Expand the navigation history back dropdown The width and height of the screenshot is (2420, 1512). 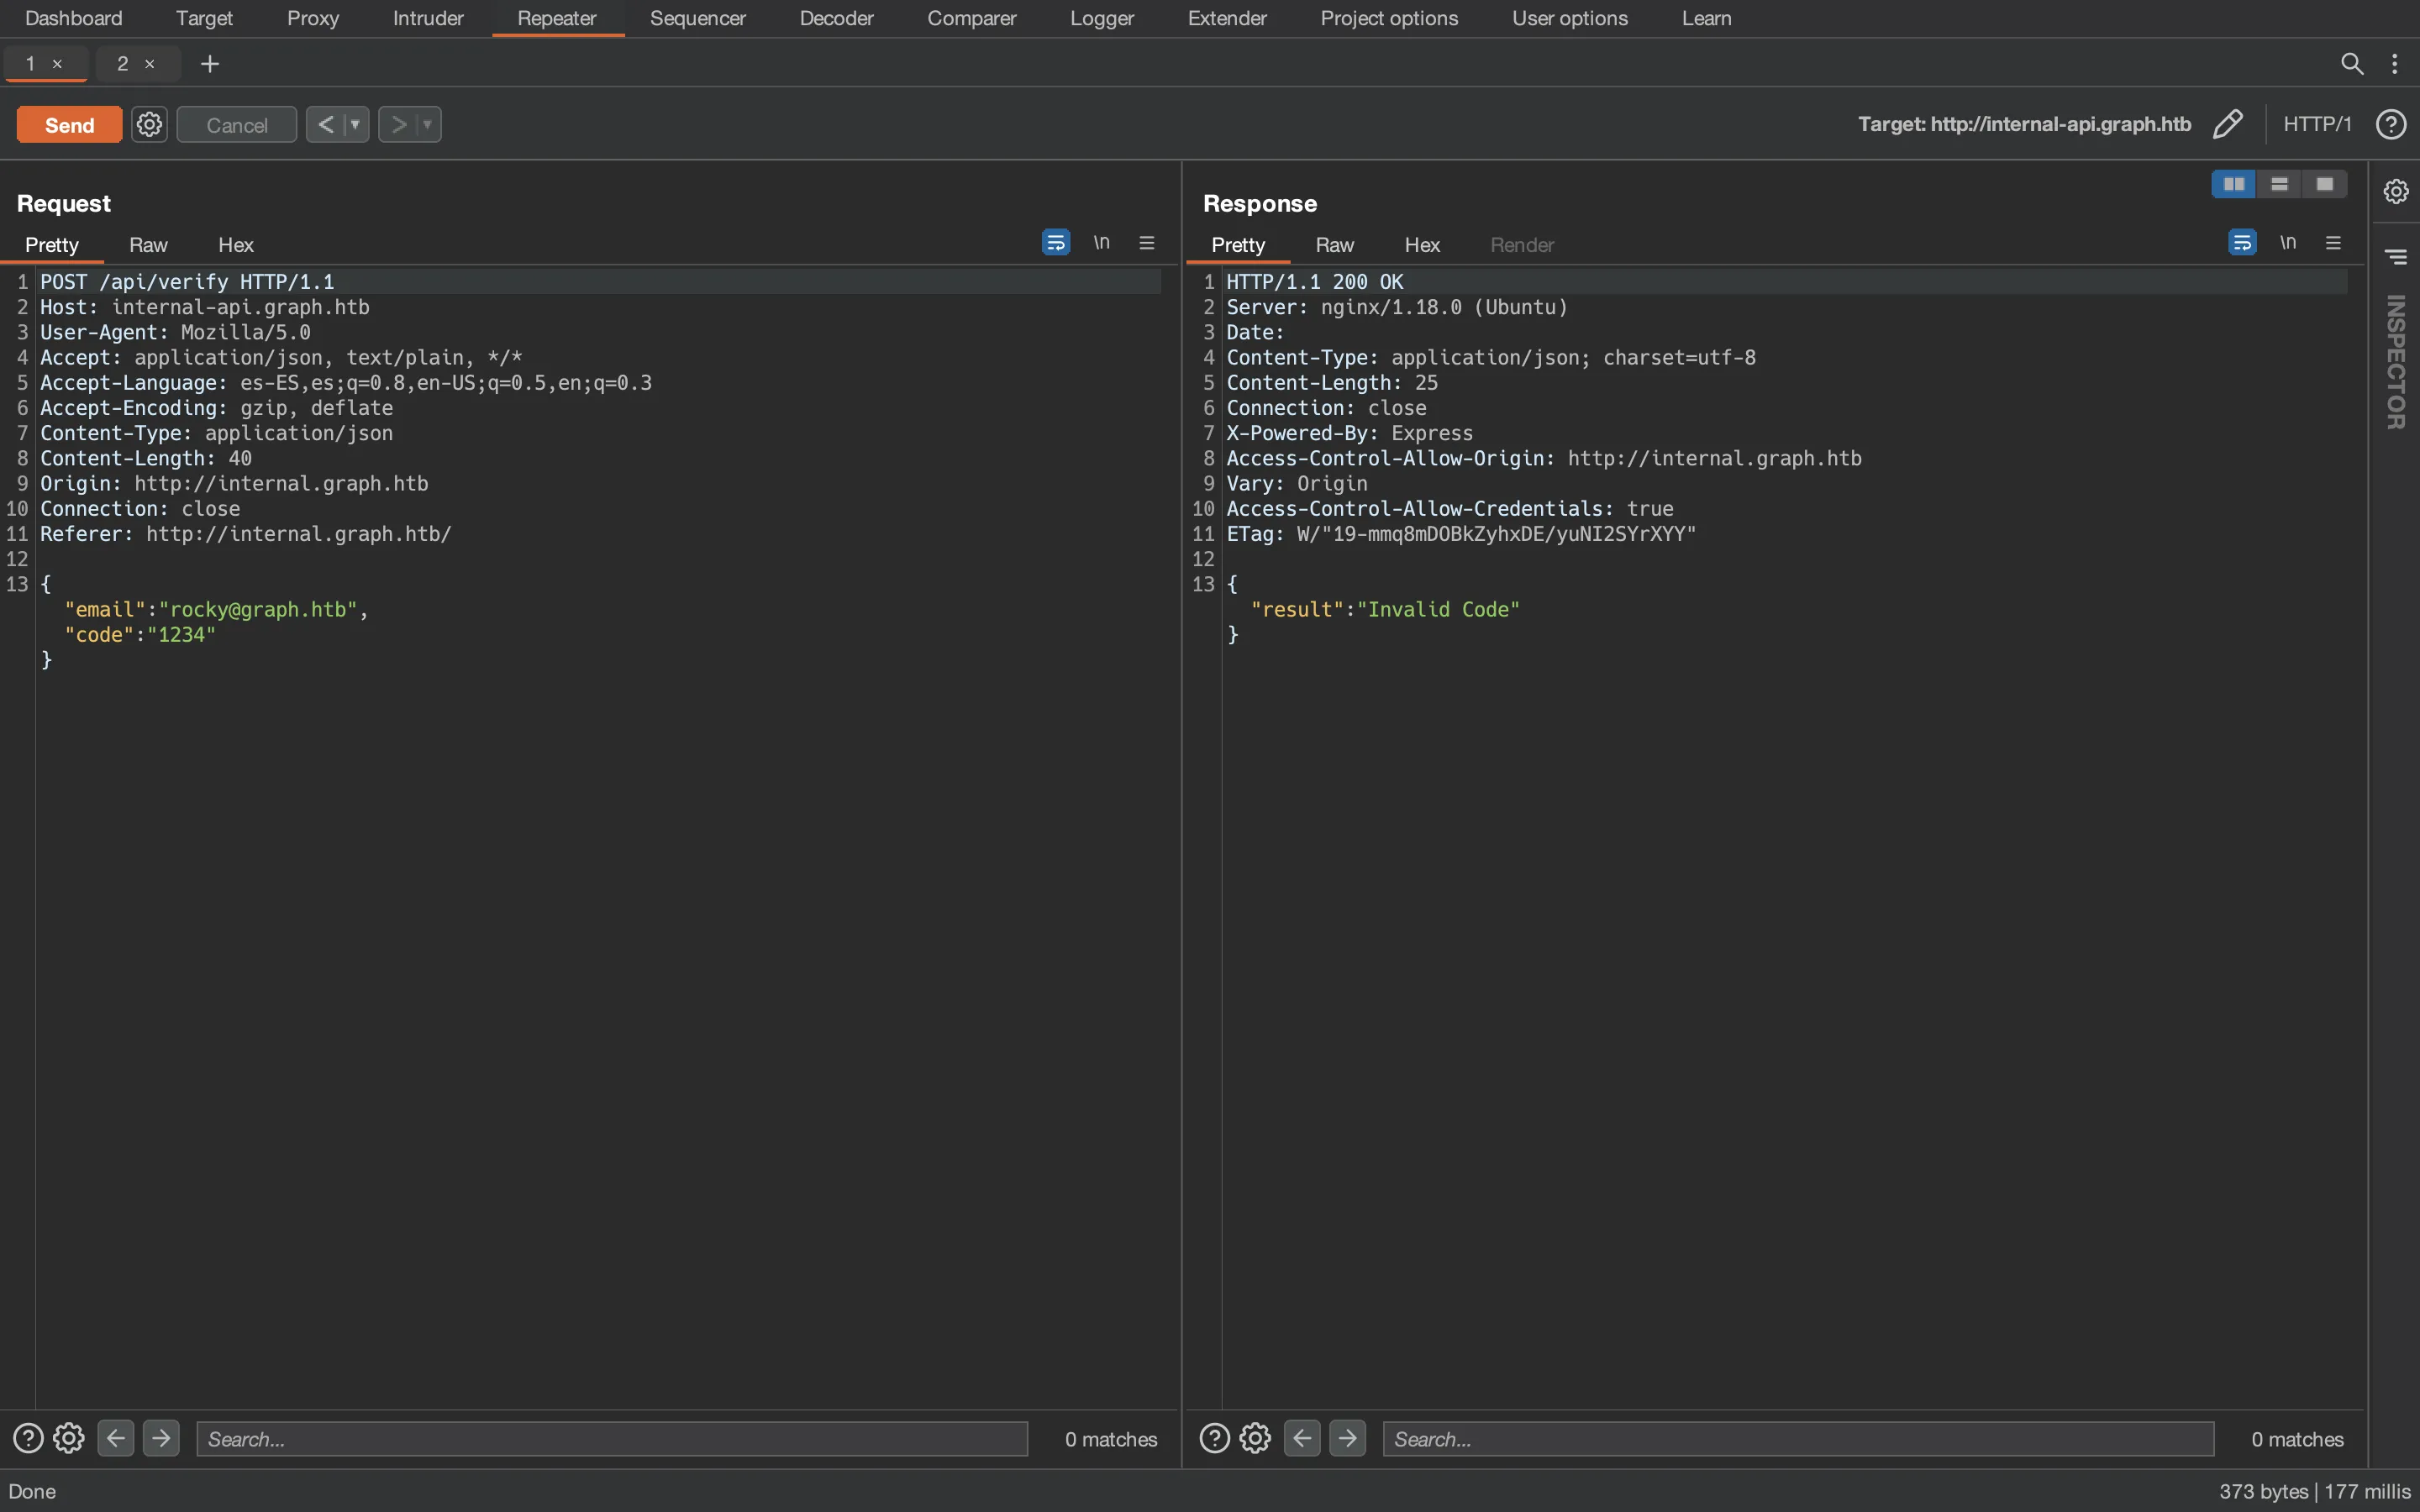354,123
